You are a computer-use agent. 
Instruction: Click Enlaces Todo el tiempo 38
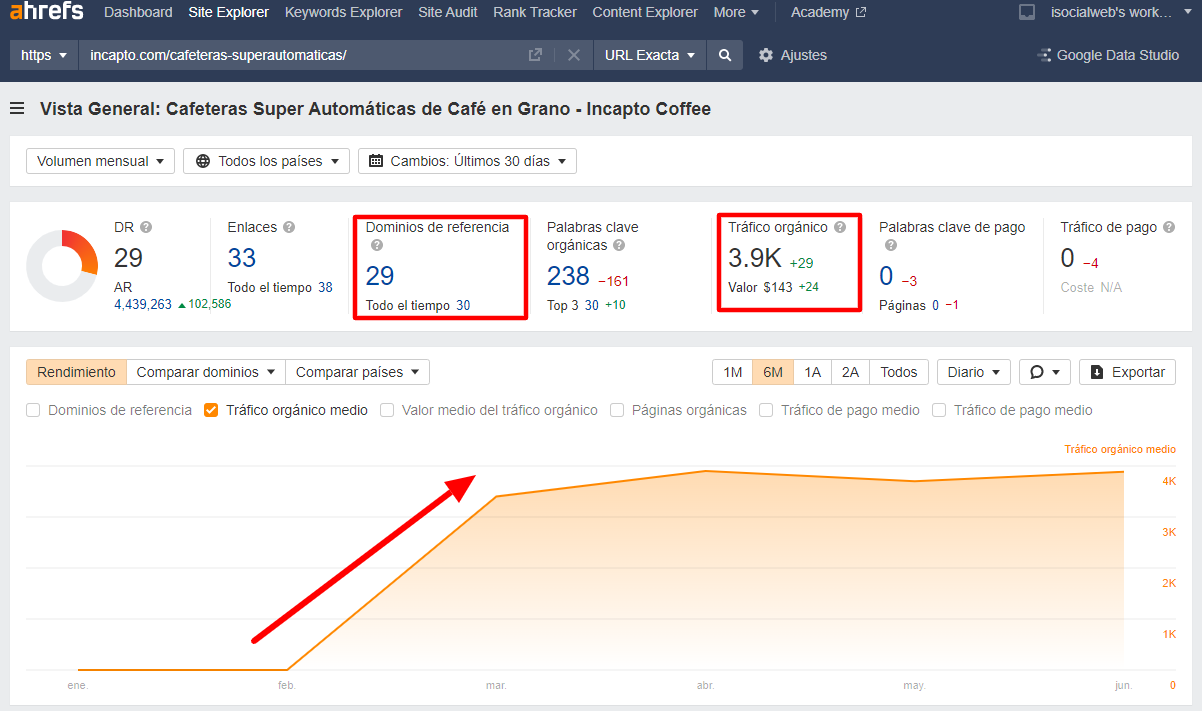click(325, 287)
